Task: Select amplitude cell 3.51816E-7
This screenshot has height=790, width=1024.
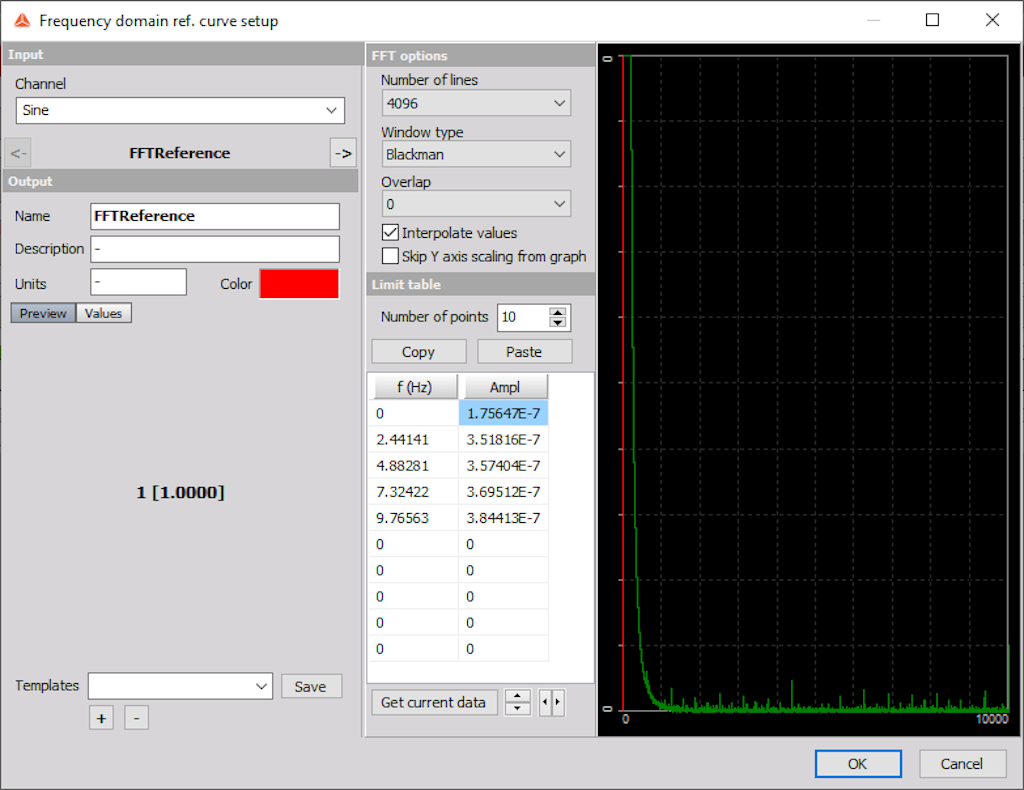Action: [504, 439]
